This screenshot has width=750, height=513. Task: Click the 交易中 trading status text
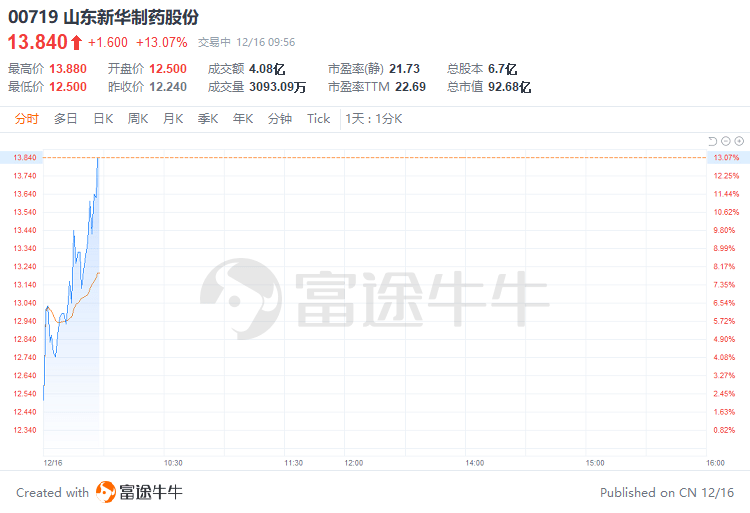click(x=214, y=43)
